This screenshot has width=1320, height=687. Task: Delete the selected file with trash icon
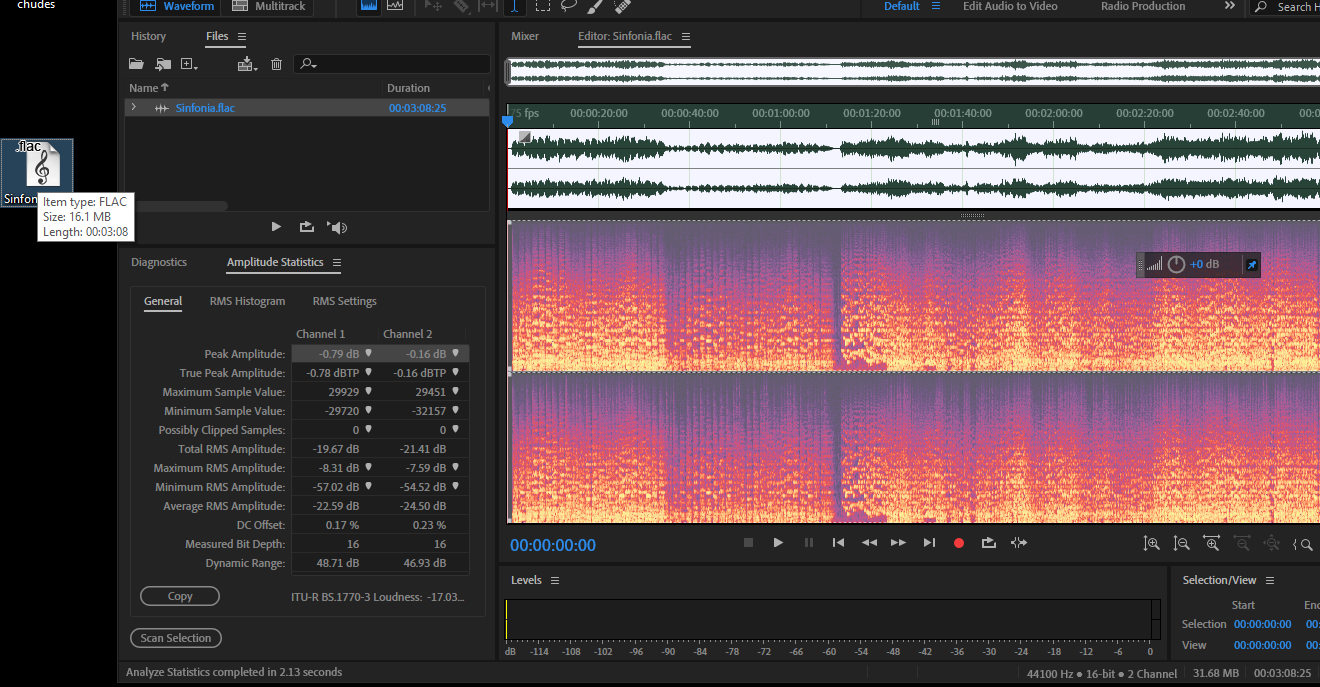(x=277, y=64)
